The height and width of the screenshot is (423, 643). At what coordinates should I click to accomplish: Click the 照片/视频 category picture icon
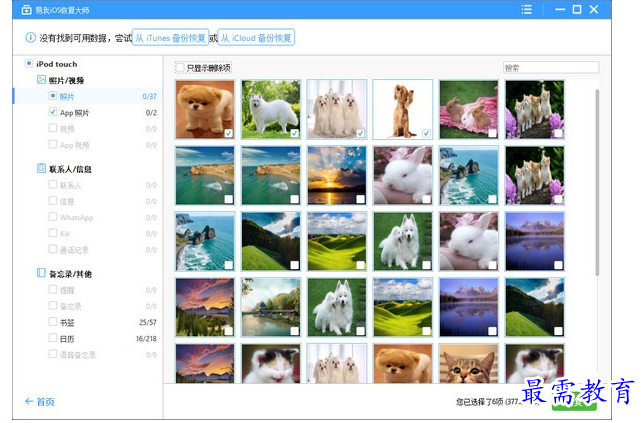coord(41,80)
